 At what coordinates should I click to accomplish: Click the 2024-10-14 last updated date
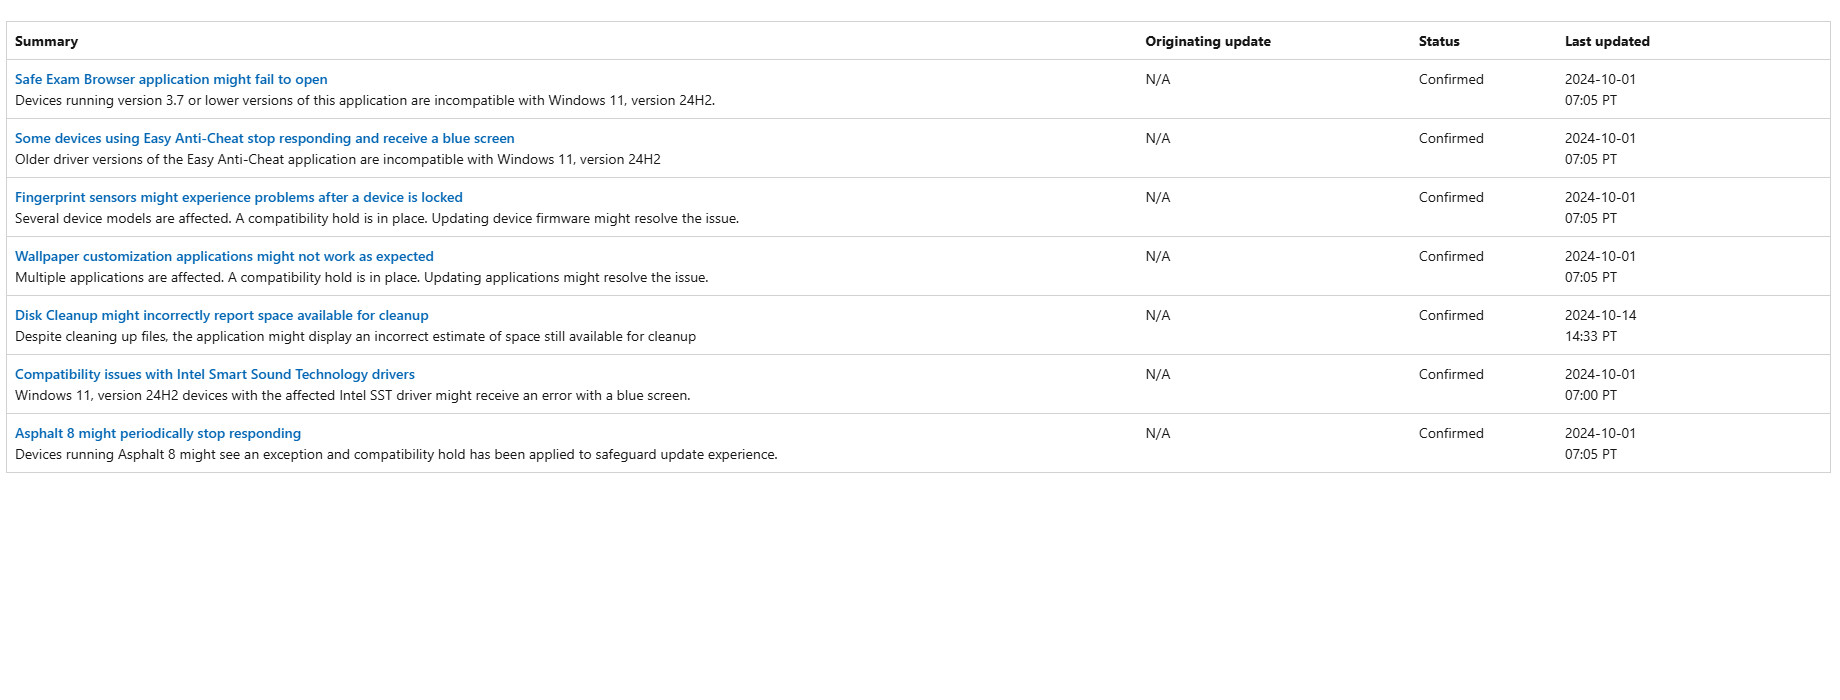1600,316
